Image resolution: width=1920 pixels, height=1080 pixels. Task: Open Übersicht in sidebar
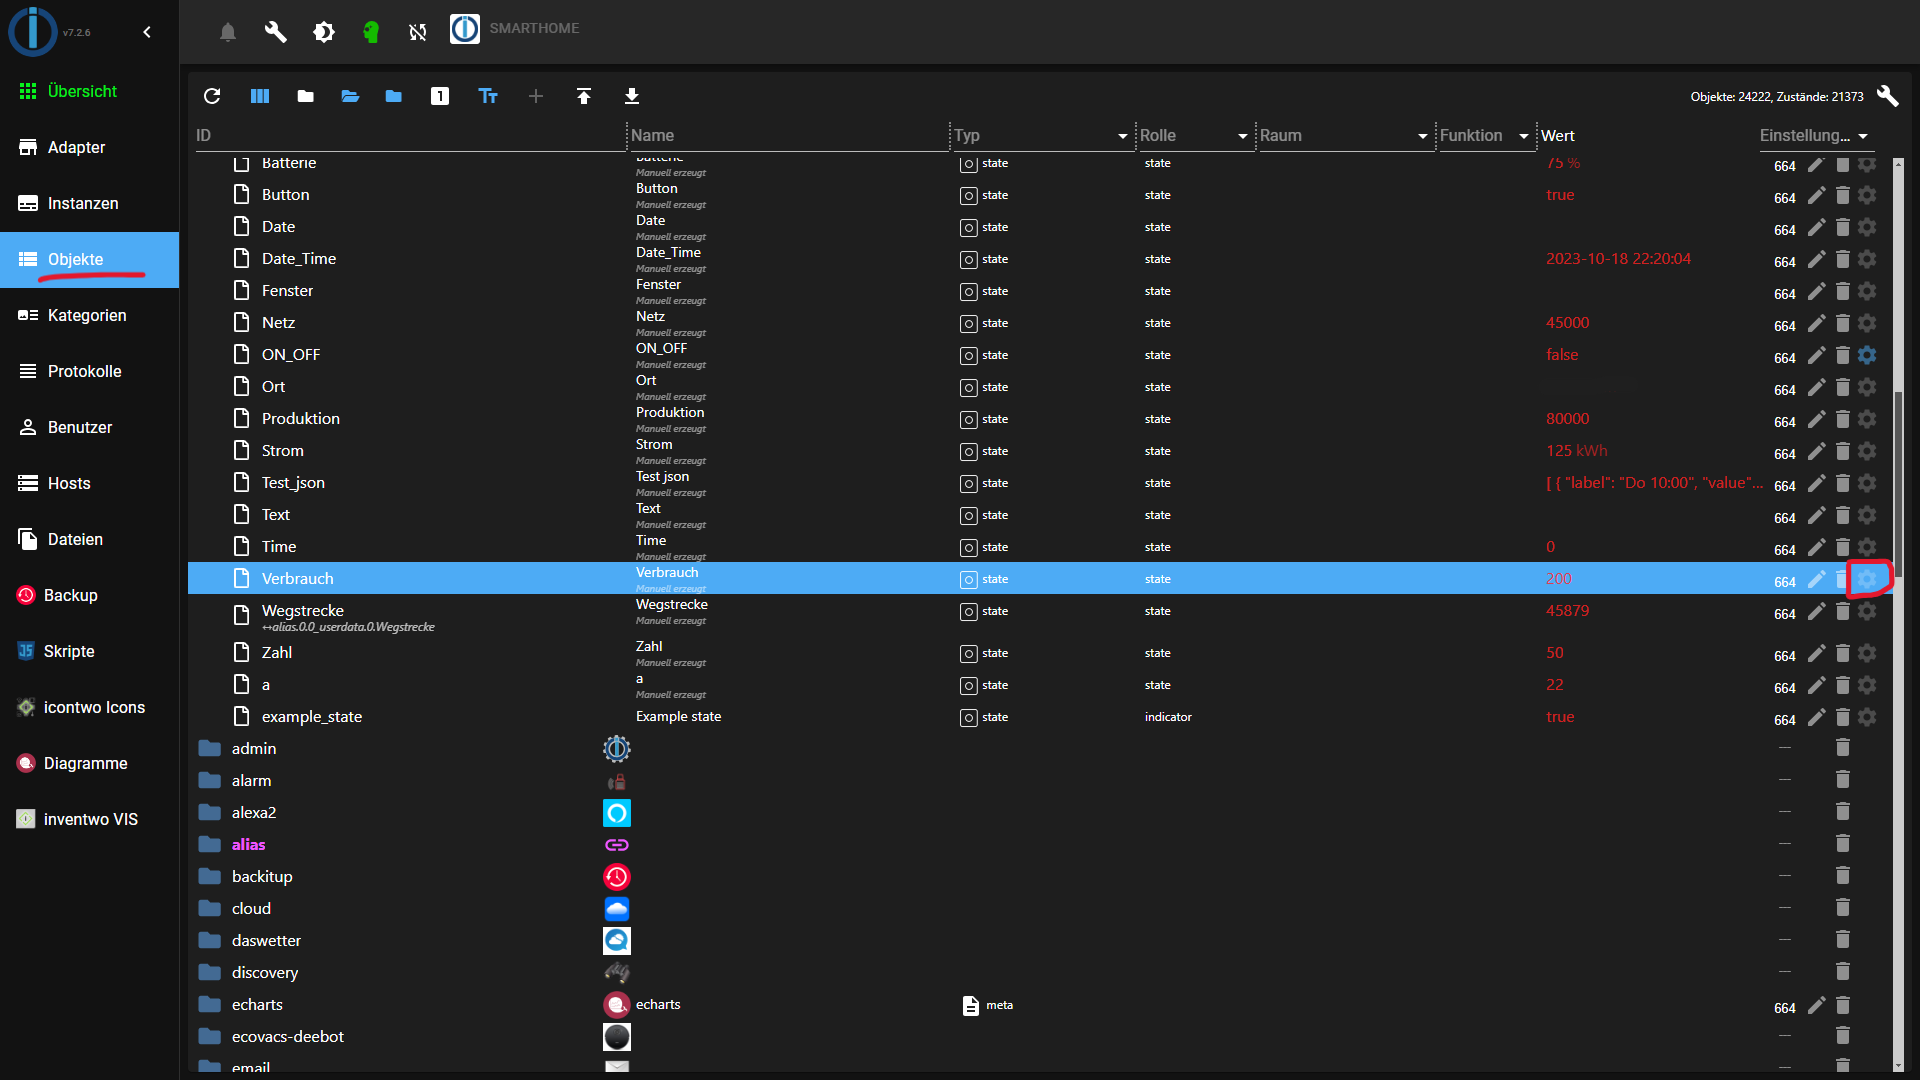point(89,91)
